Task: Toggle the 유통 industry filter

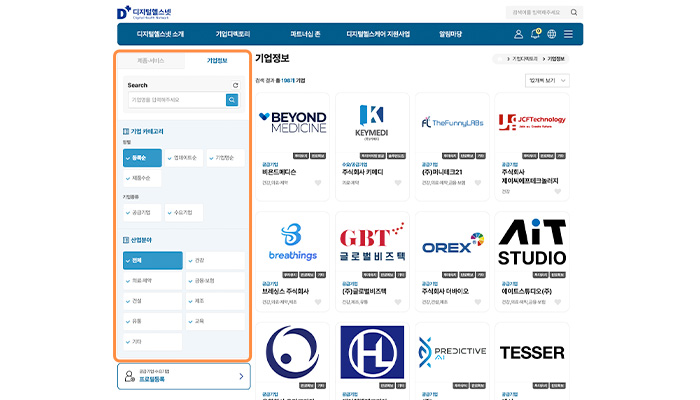Action: click(x=153, y=321)
